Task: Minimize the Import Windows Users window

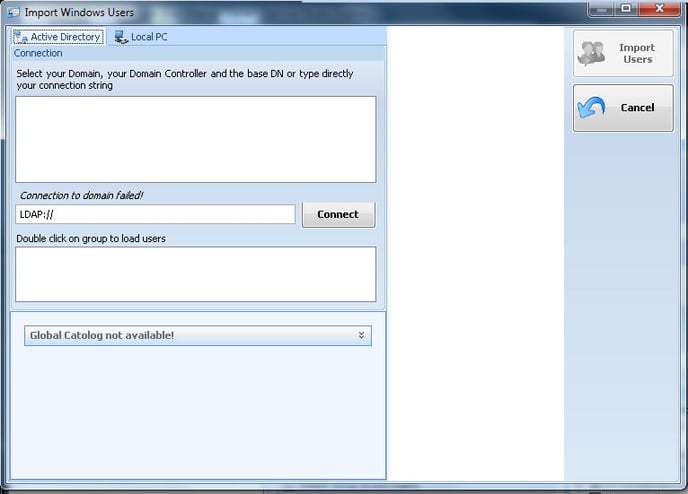Action: click(x=602, y=8)
